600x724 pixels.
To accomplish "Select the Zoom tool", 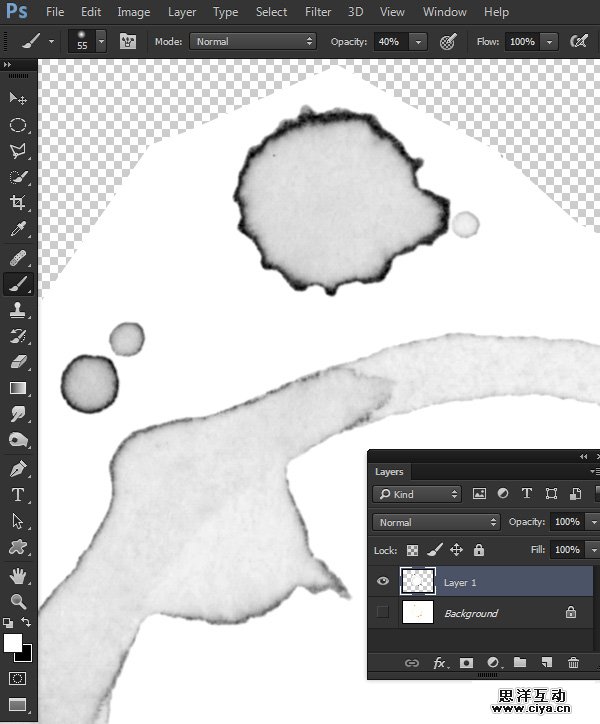I will click(18, 600).
